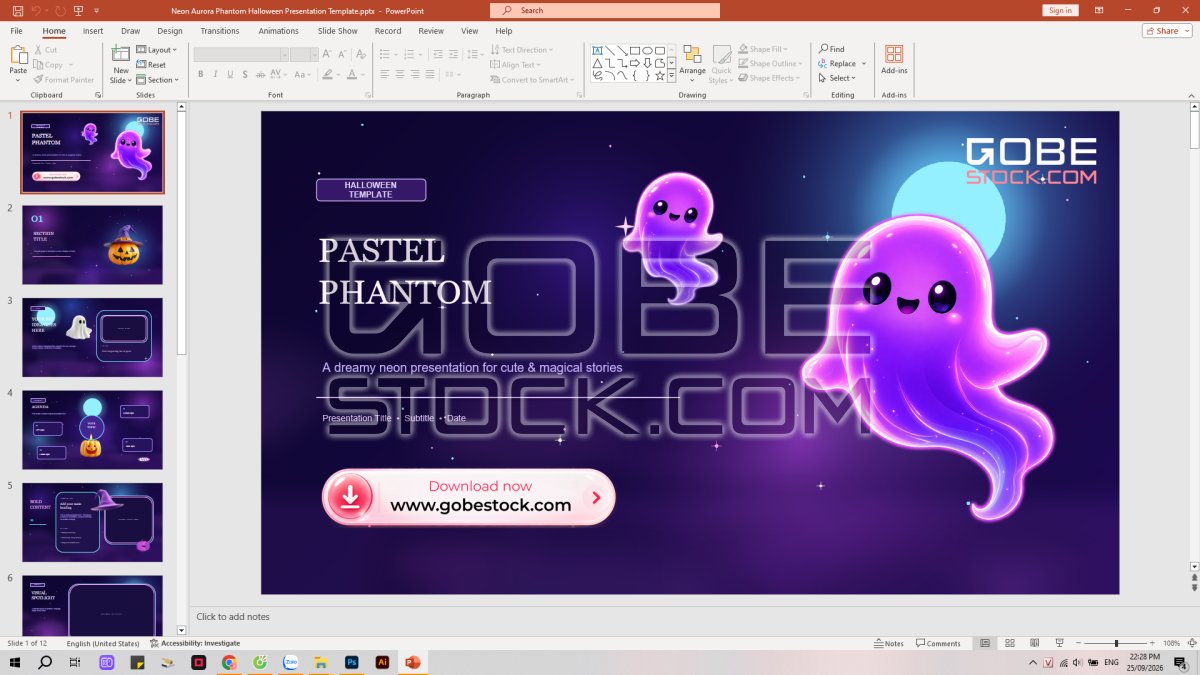Open Customize Quick Access Toolbar dropdown
This screenshot has width=1200, height=675.
[x=97, y=10]
